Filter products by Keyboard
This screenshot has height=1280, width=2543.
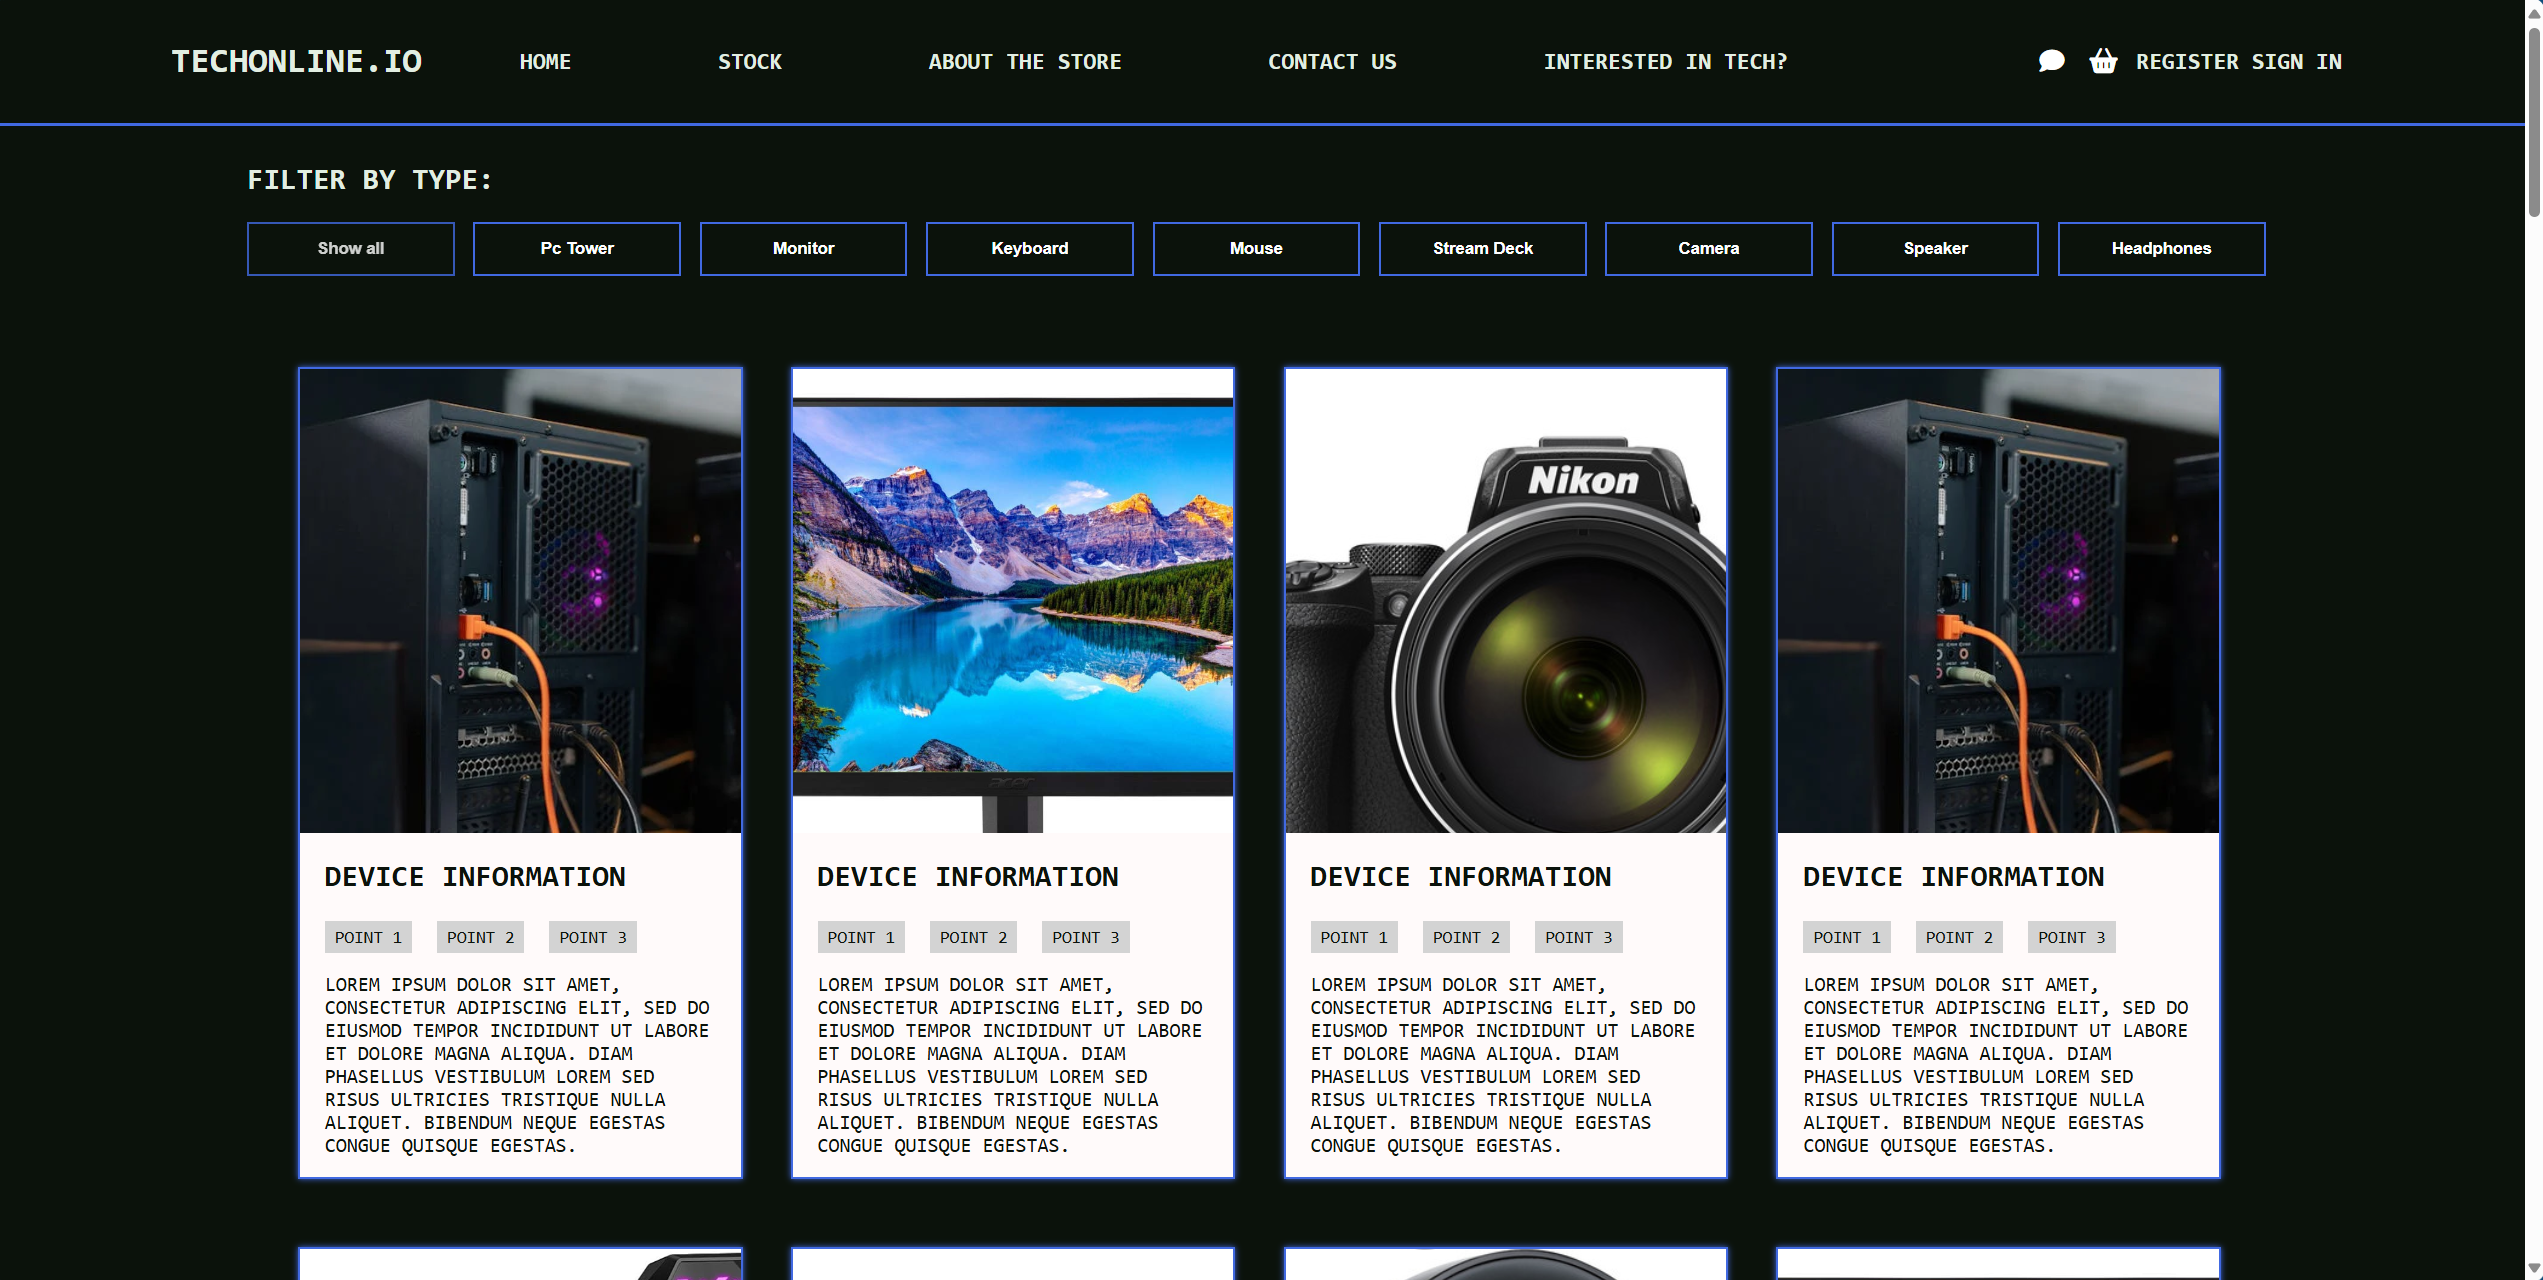point(1029,248)
